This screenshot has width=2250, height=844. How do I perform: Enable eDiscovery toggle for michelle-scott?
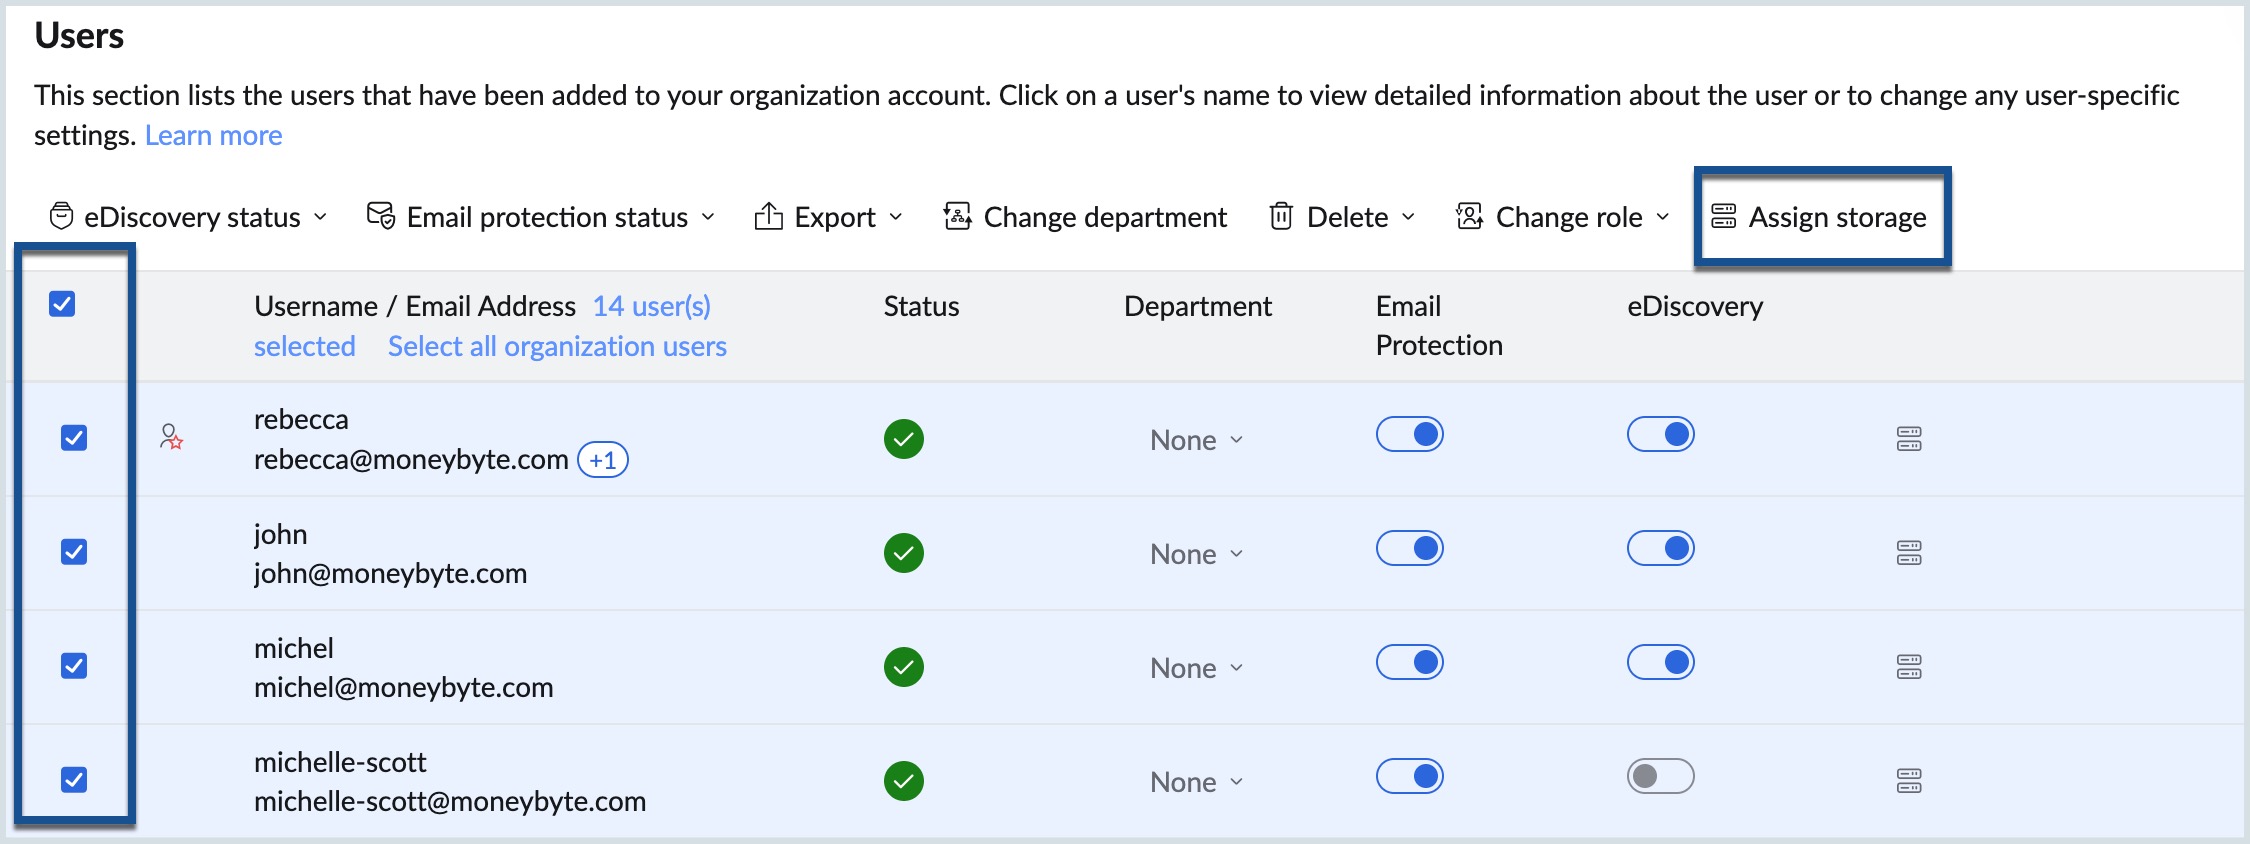[x=1660, y=776]
